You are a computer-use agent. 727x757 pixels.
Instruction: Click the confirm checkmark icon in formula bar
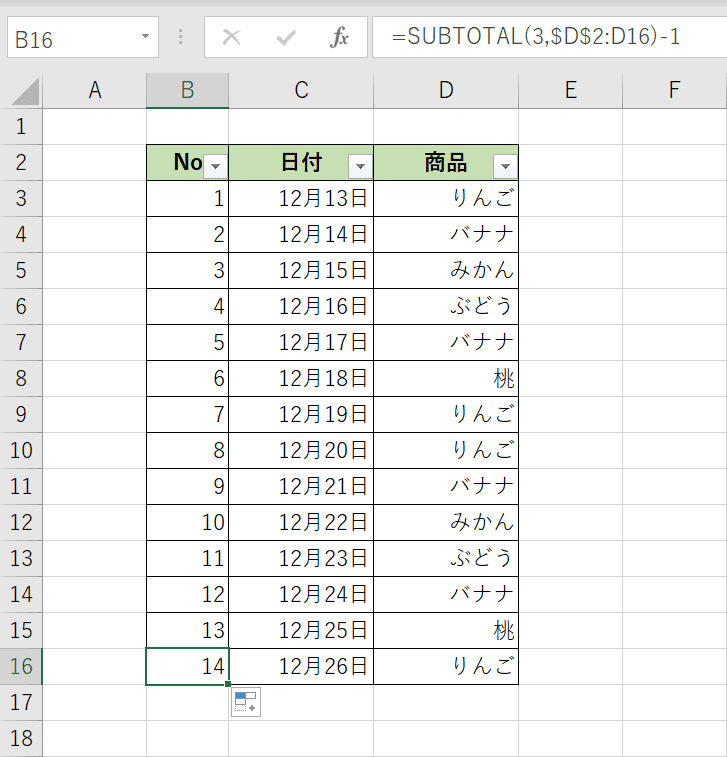[x=286, y=37]
